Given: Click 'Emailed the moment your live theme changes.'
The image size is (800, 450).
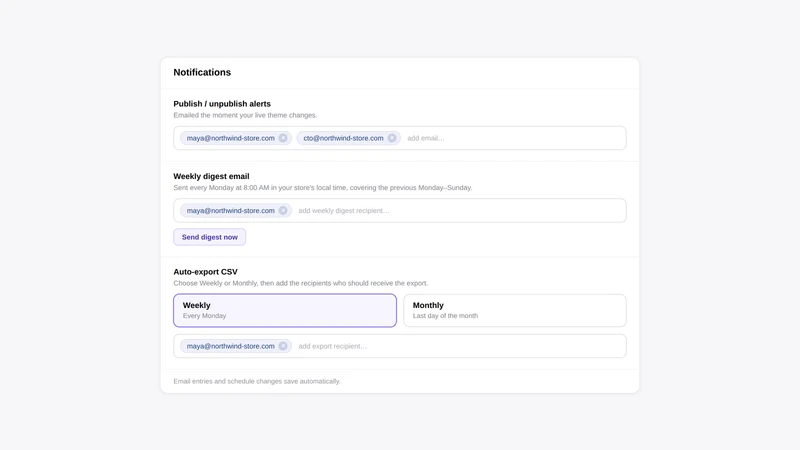Looking at the screenshot, I should click(x=245, y=115).
